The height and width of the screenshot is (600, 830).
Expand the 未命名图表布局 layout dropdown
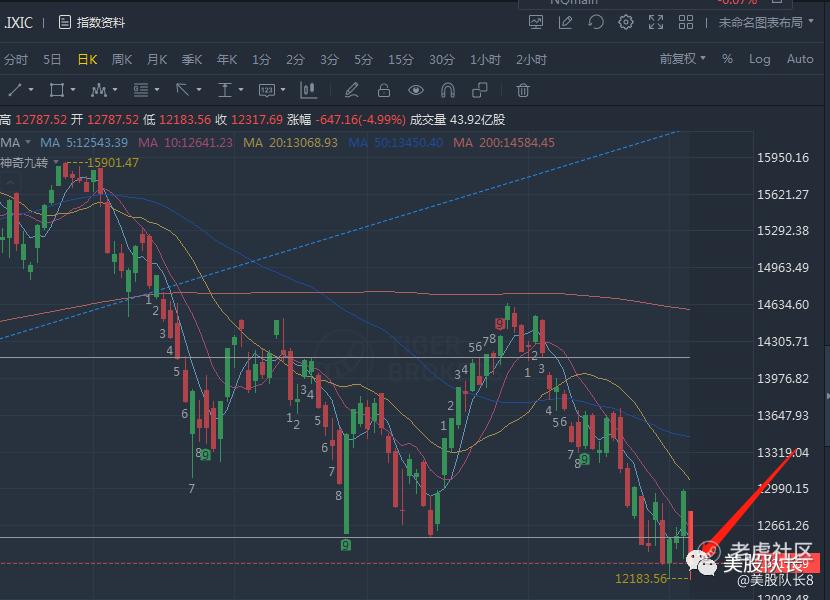(765, 22)
